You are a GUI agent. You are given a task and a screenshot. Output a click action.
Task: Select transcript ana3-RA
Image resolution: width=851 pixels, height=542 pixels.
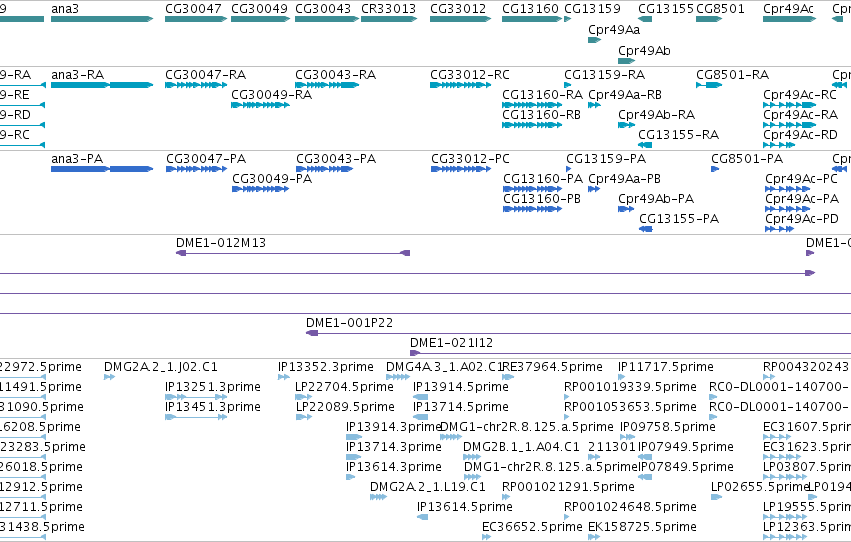coord(102,85)
